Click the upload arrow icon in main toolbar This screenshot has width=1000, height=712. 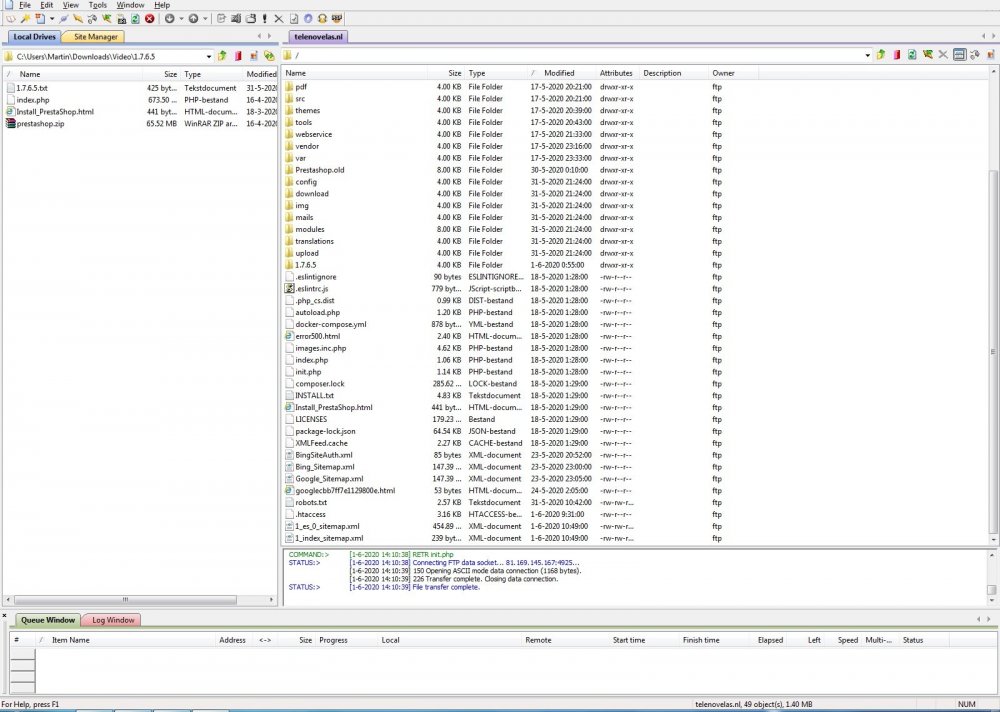194,19
